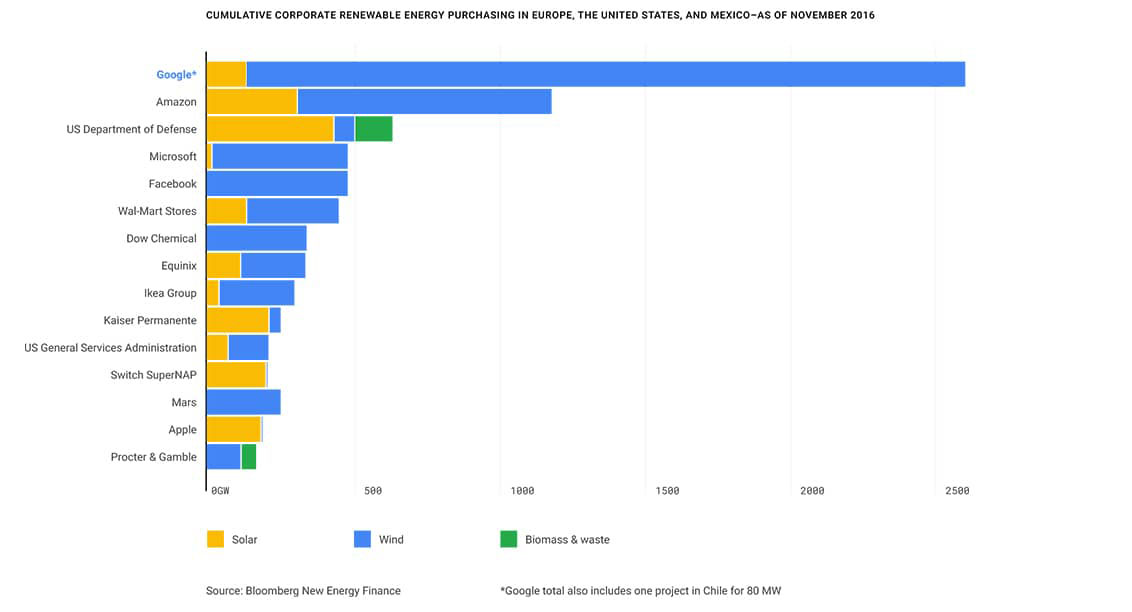
Task: Click the Facebook bar
Action: 277,184
